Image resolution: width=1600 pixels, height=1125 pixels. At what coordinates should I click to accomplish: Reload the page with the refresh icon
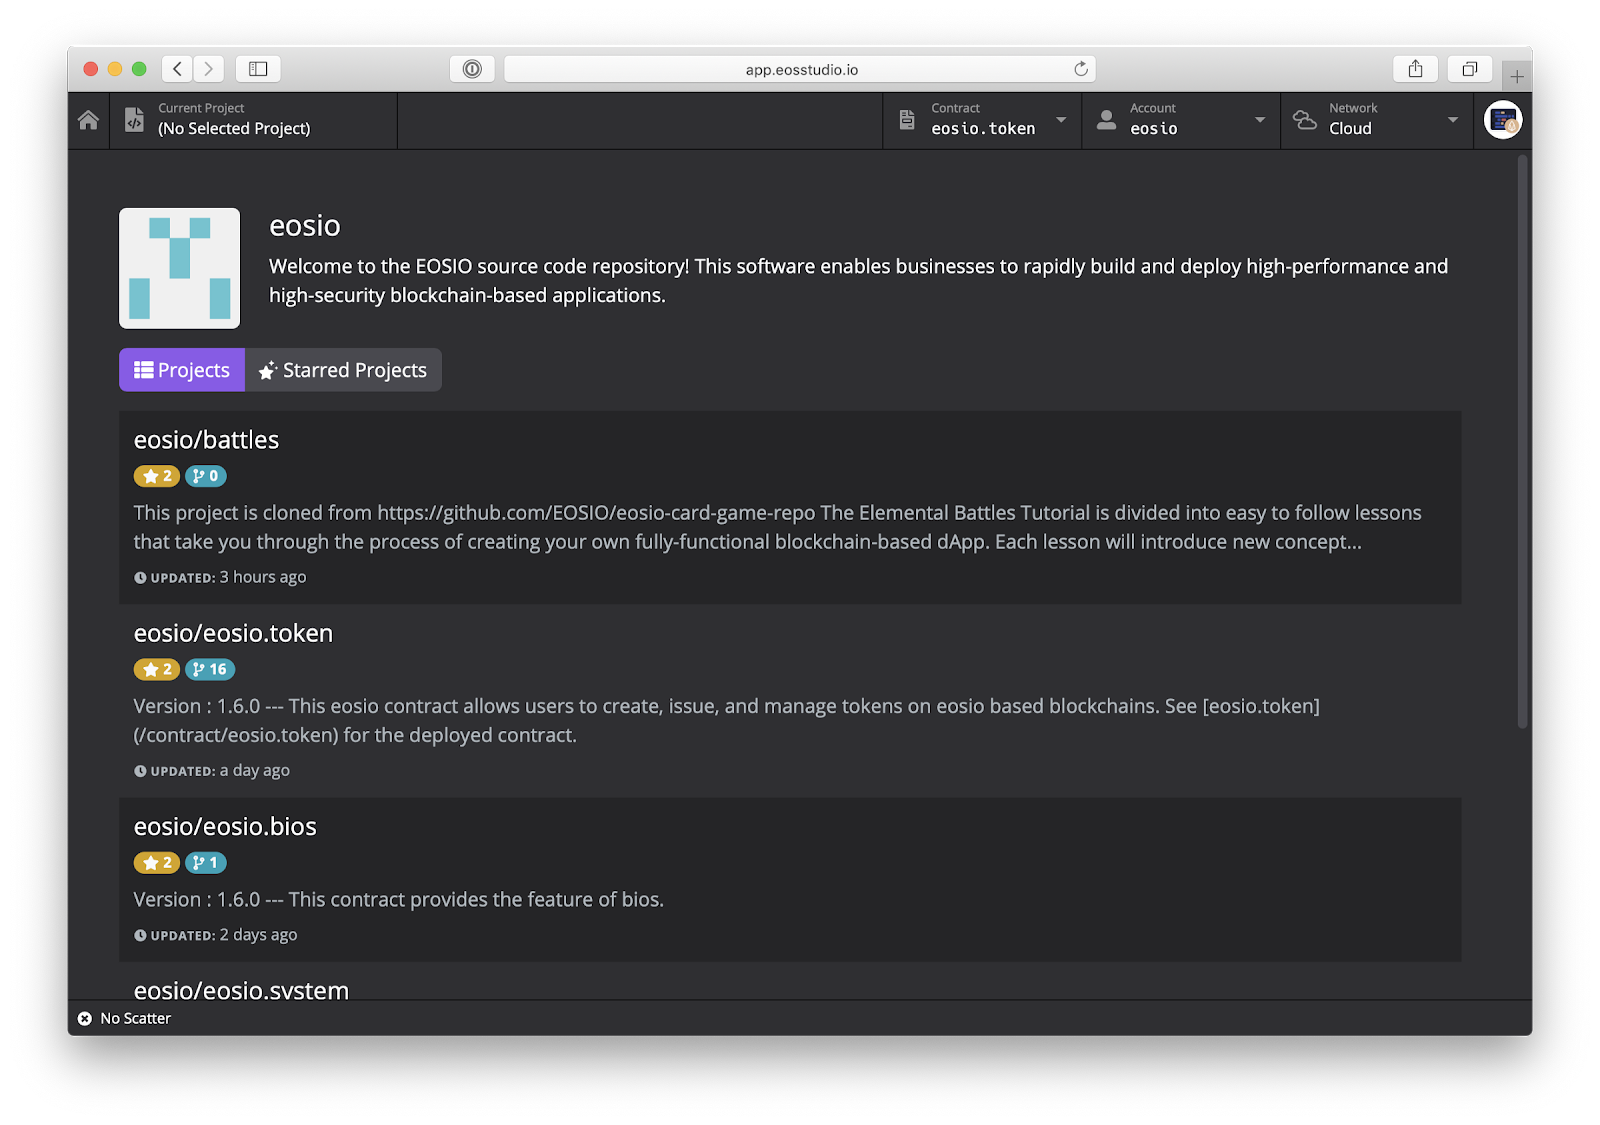click(1081, 69)
